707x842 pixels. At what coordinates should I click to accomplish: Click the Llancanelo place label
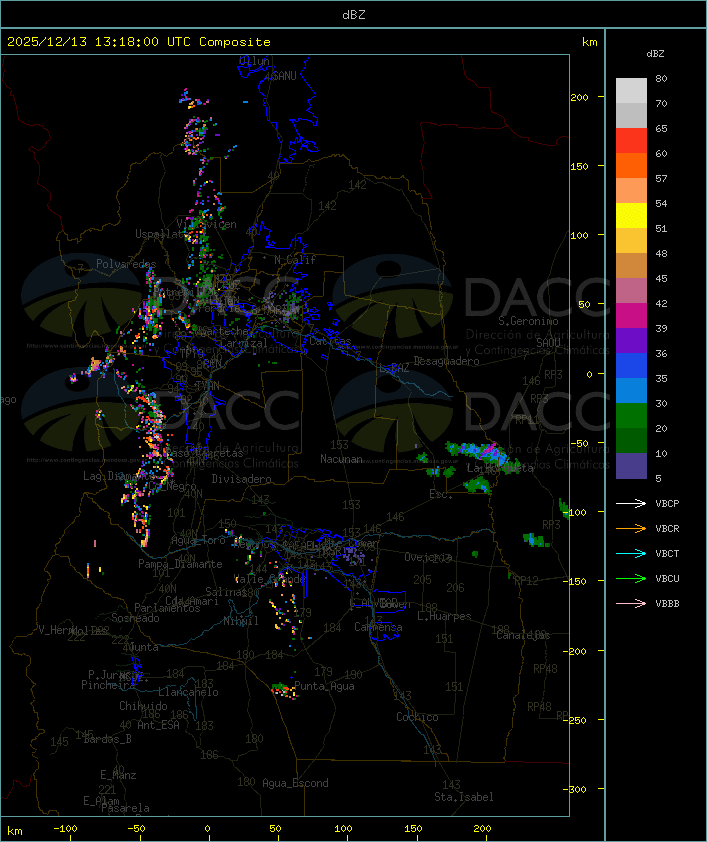click(188, 692)
